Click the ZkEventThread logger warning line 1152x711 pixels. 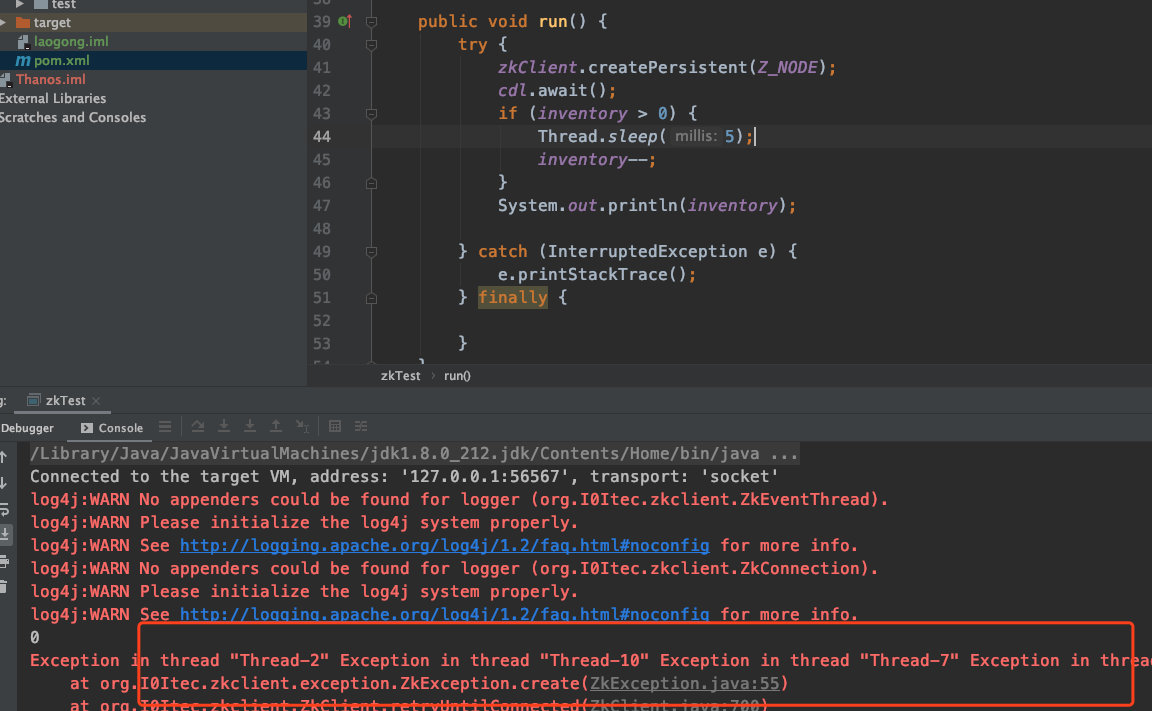(458, 499)
